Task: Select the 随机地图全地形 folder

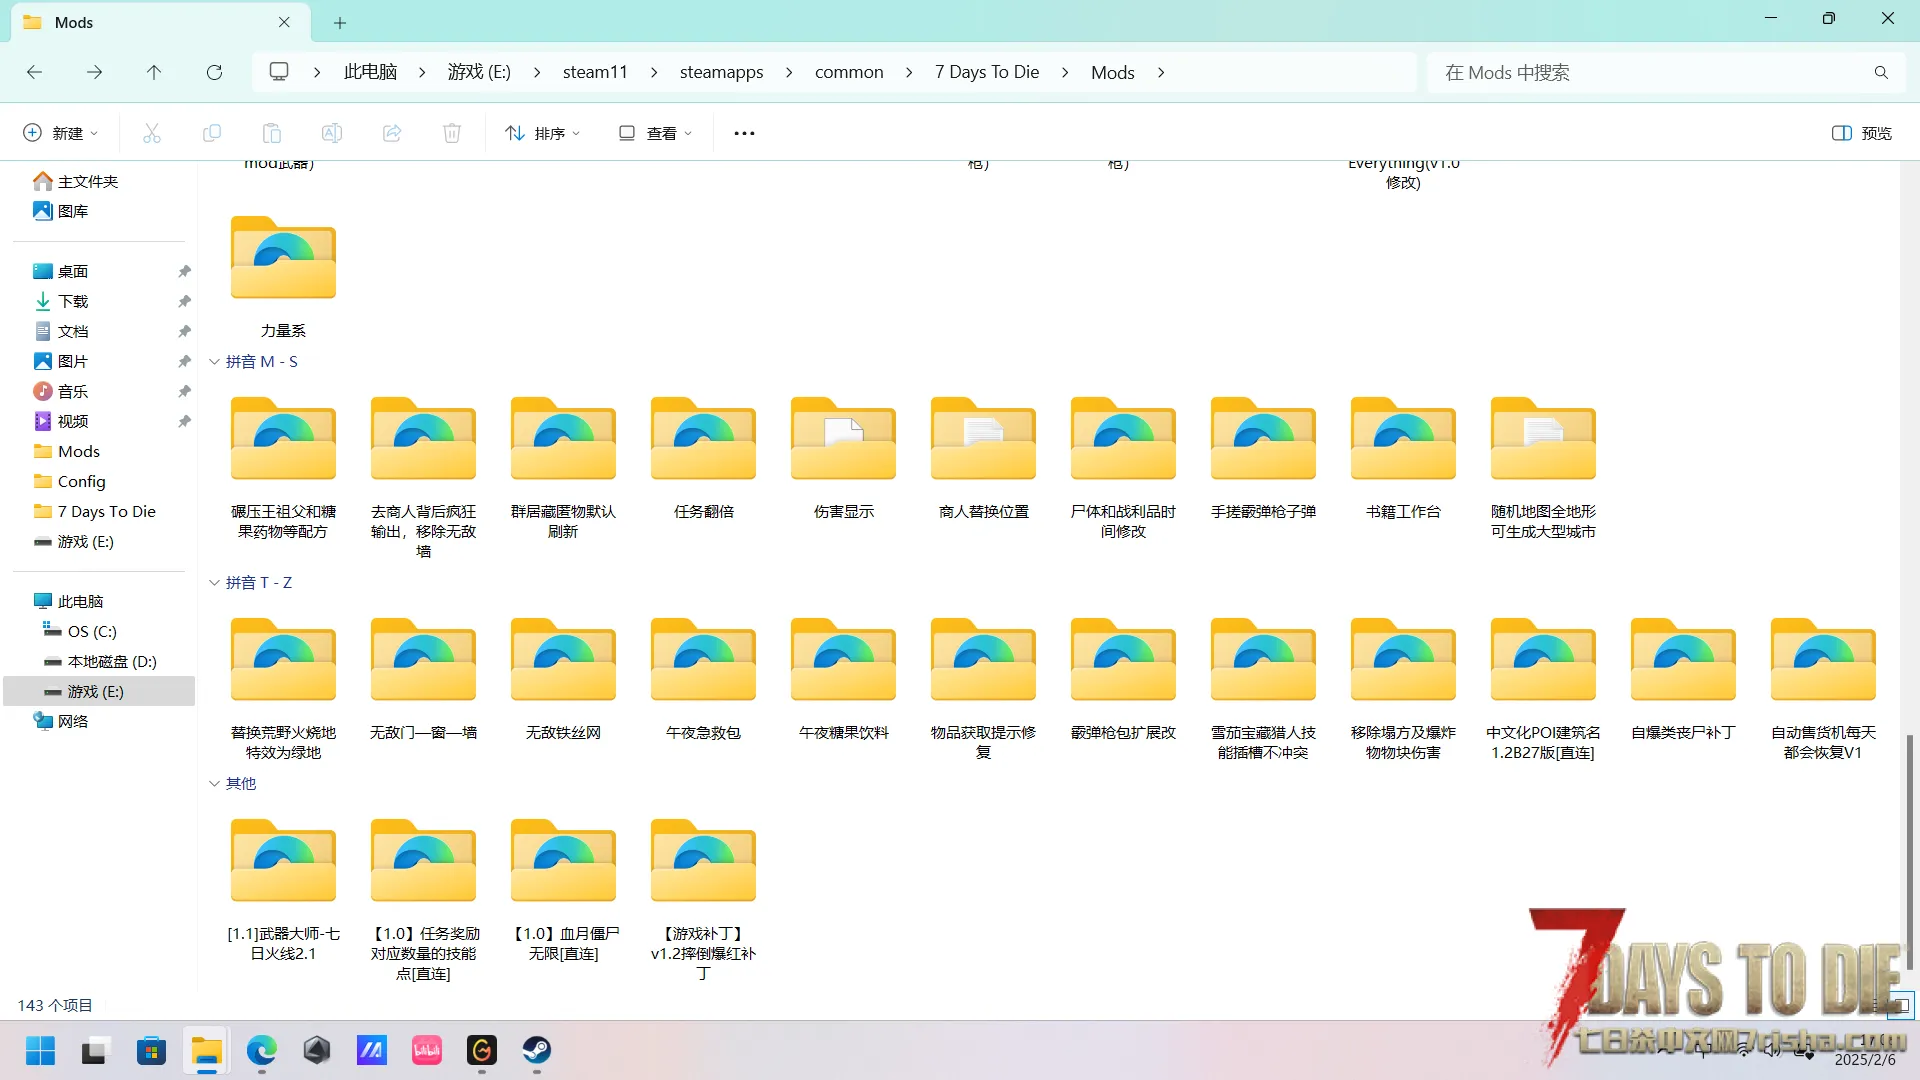Action: click(x=1543, y=468)
